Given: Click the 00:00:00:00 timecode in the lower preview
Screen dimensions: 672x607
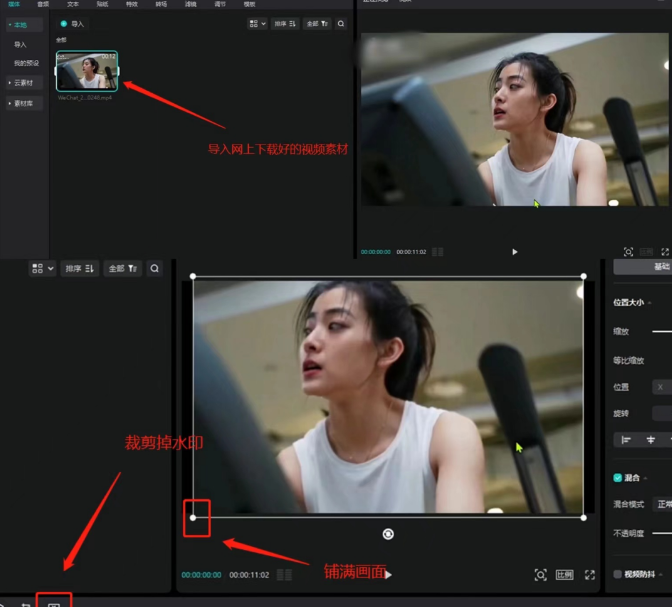Looking at the screenshot, I should 201,575.
